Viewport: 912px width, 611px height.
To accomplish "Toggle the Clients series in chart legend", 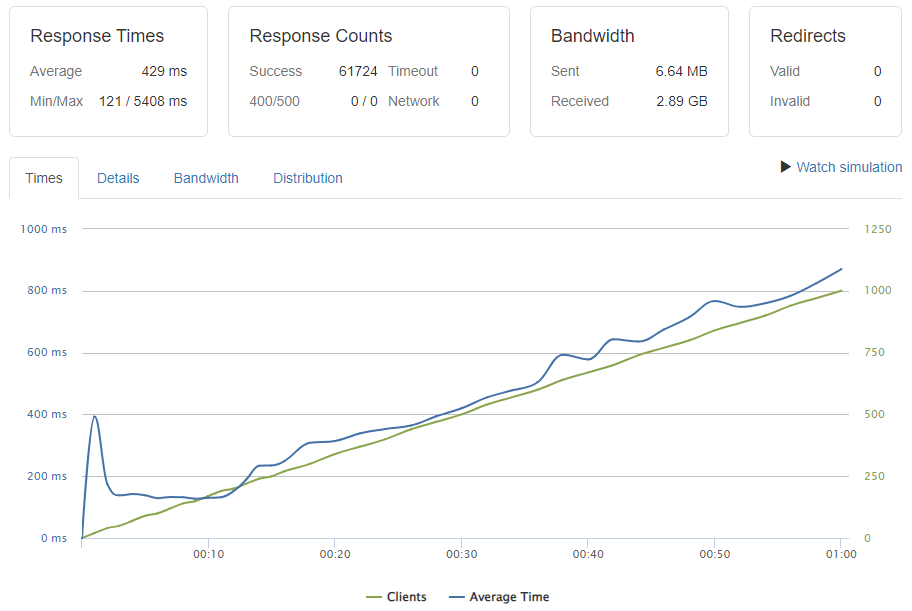I will [x=406, y=597].
